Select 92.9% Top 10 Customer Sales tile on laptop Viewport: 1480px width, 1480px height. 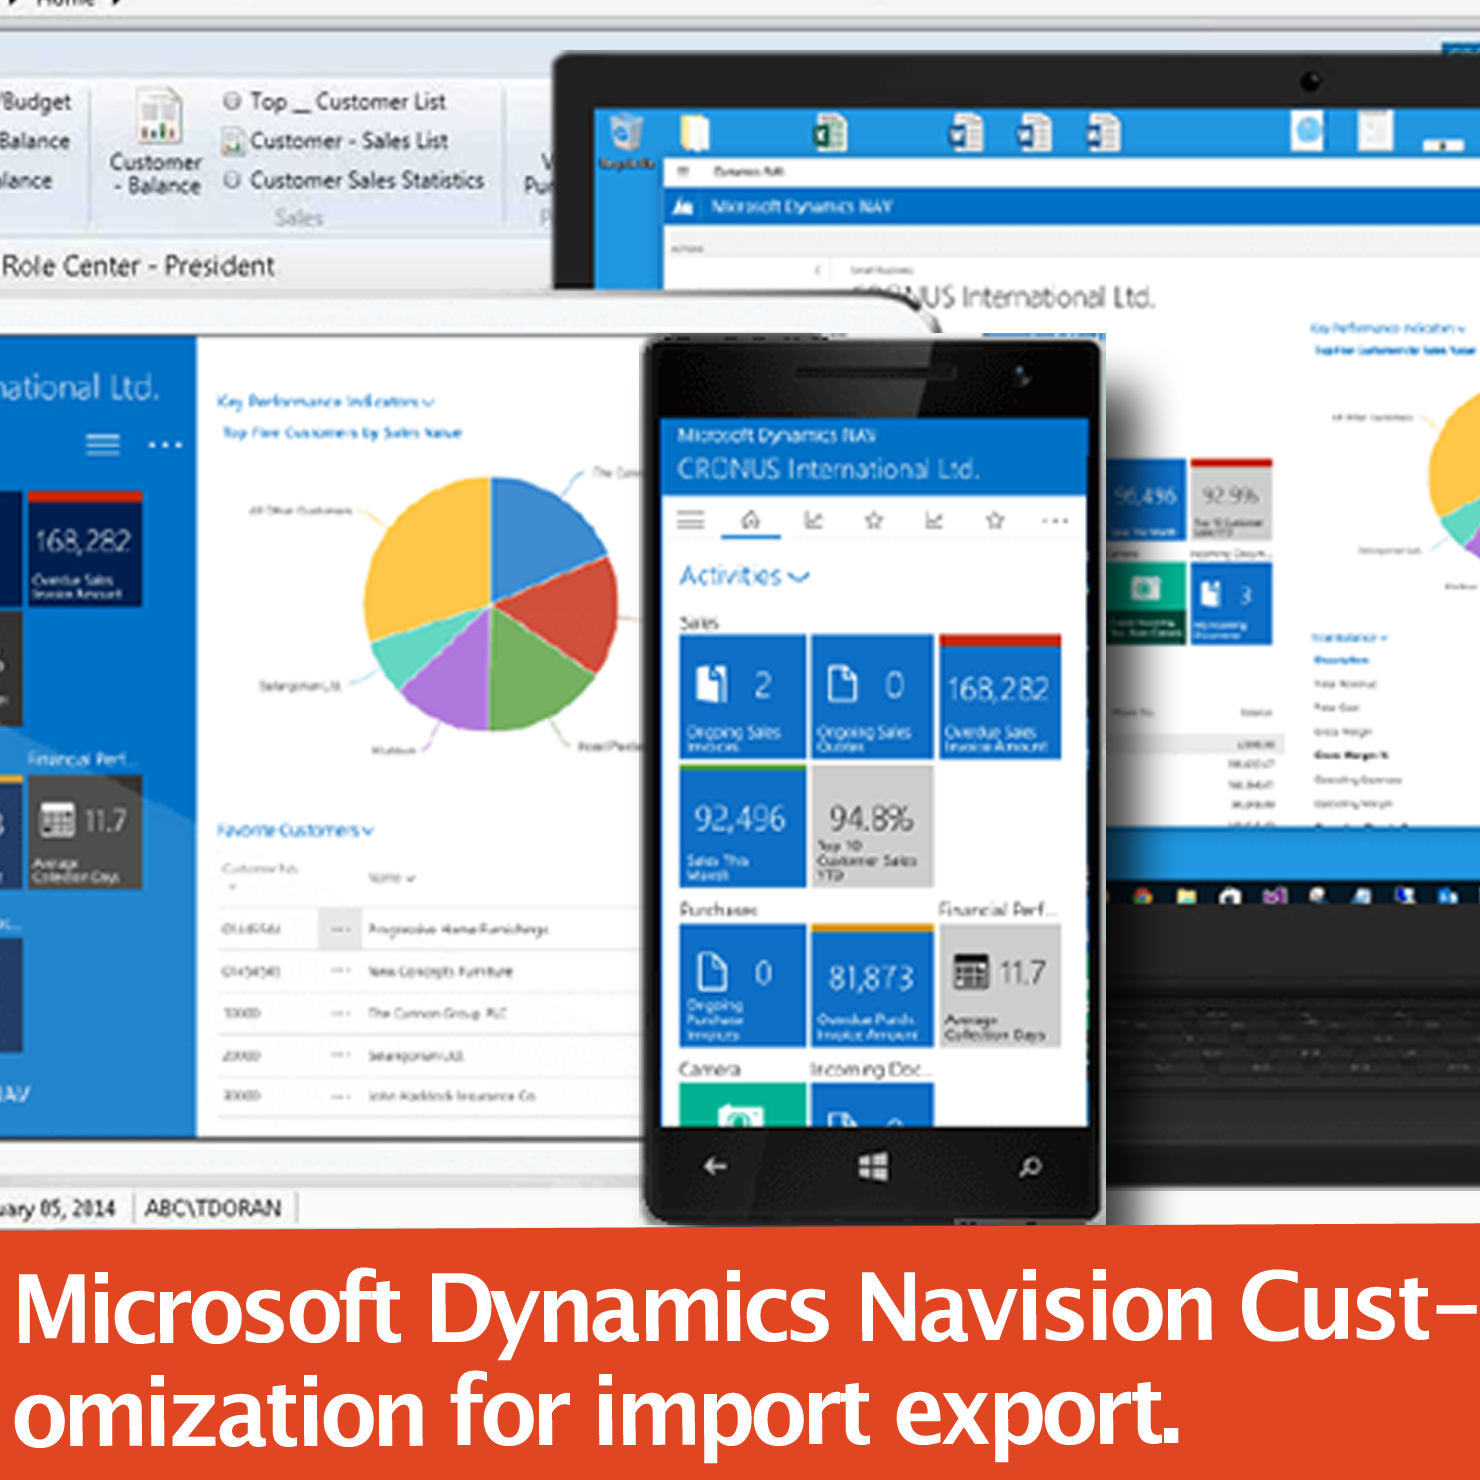click(x=1231, y=500)
